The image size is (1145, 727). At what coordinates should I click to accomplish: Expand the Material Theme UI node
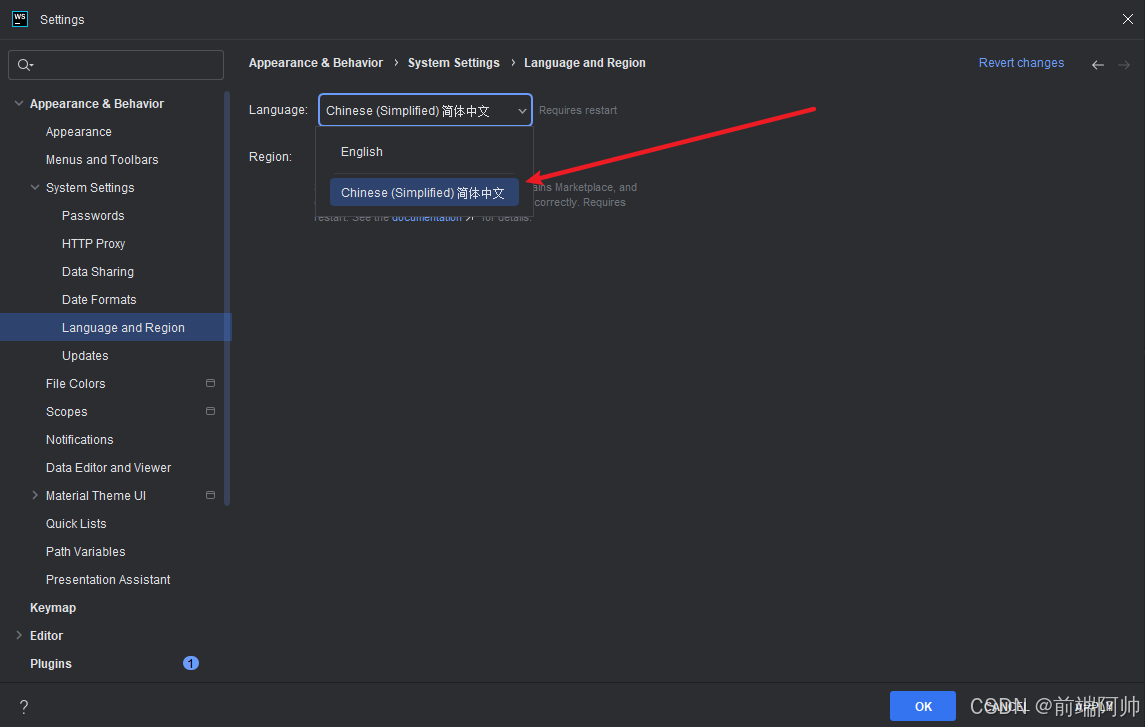[x=34, y=495]
